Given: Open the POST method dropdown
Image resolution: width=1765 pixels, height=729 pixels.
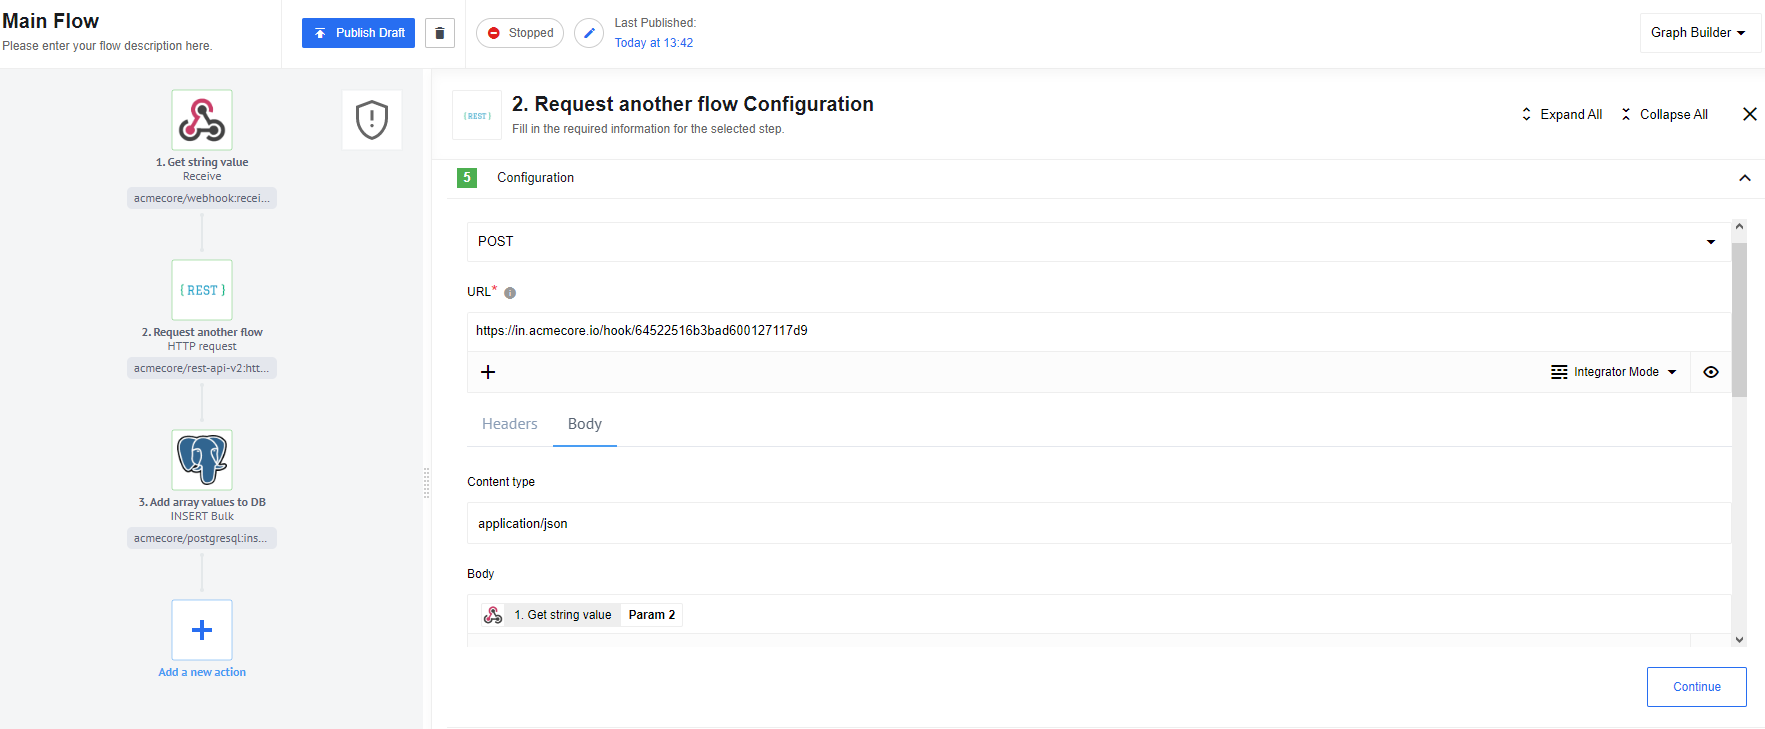Looking at the screenshot, I should 1098,242.
